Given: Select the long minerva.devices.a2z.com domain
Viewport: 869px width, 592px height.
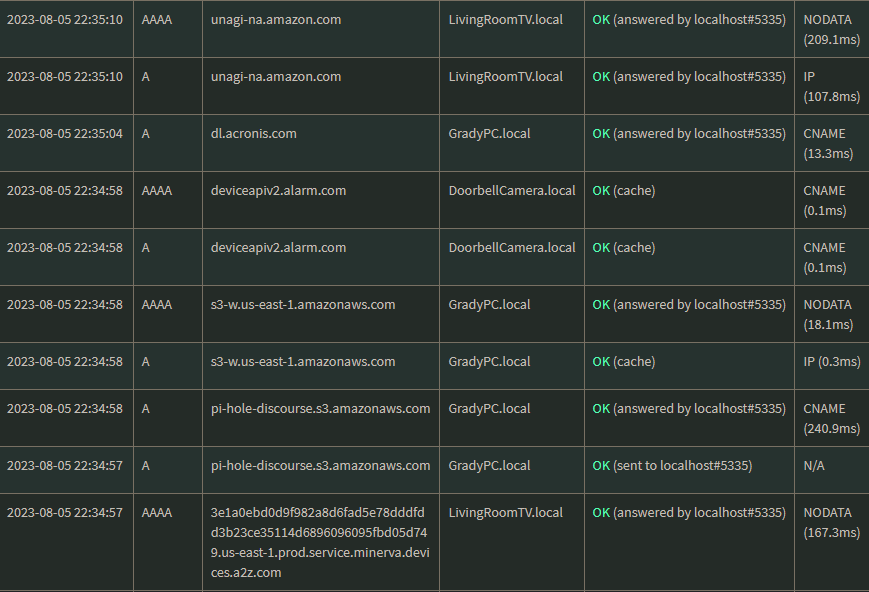Looking at the screenshot, I should [320, 543].
